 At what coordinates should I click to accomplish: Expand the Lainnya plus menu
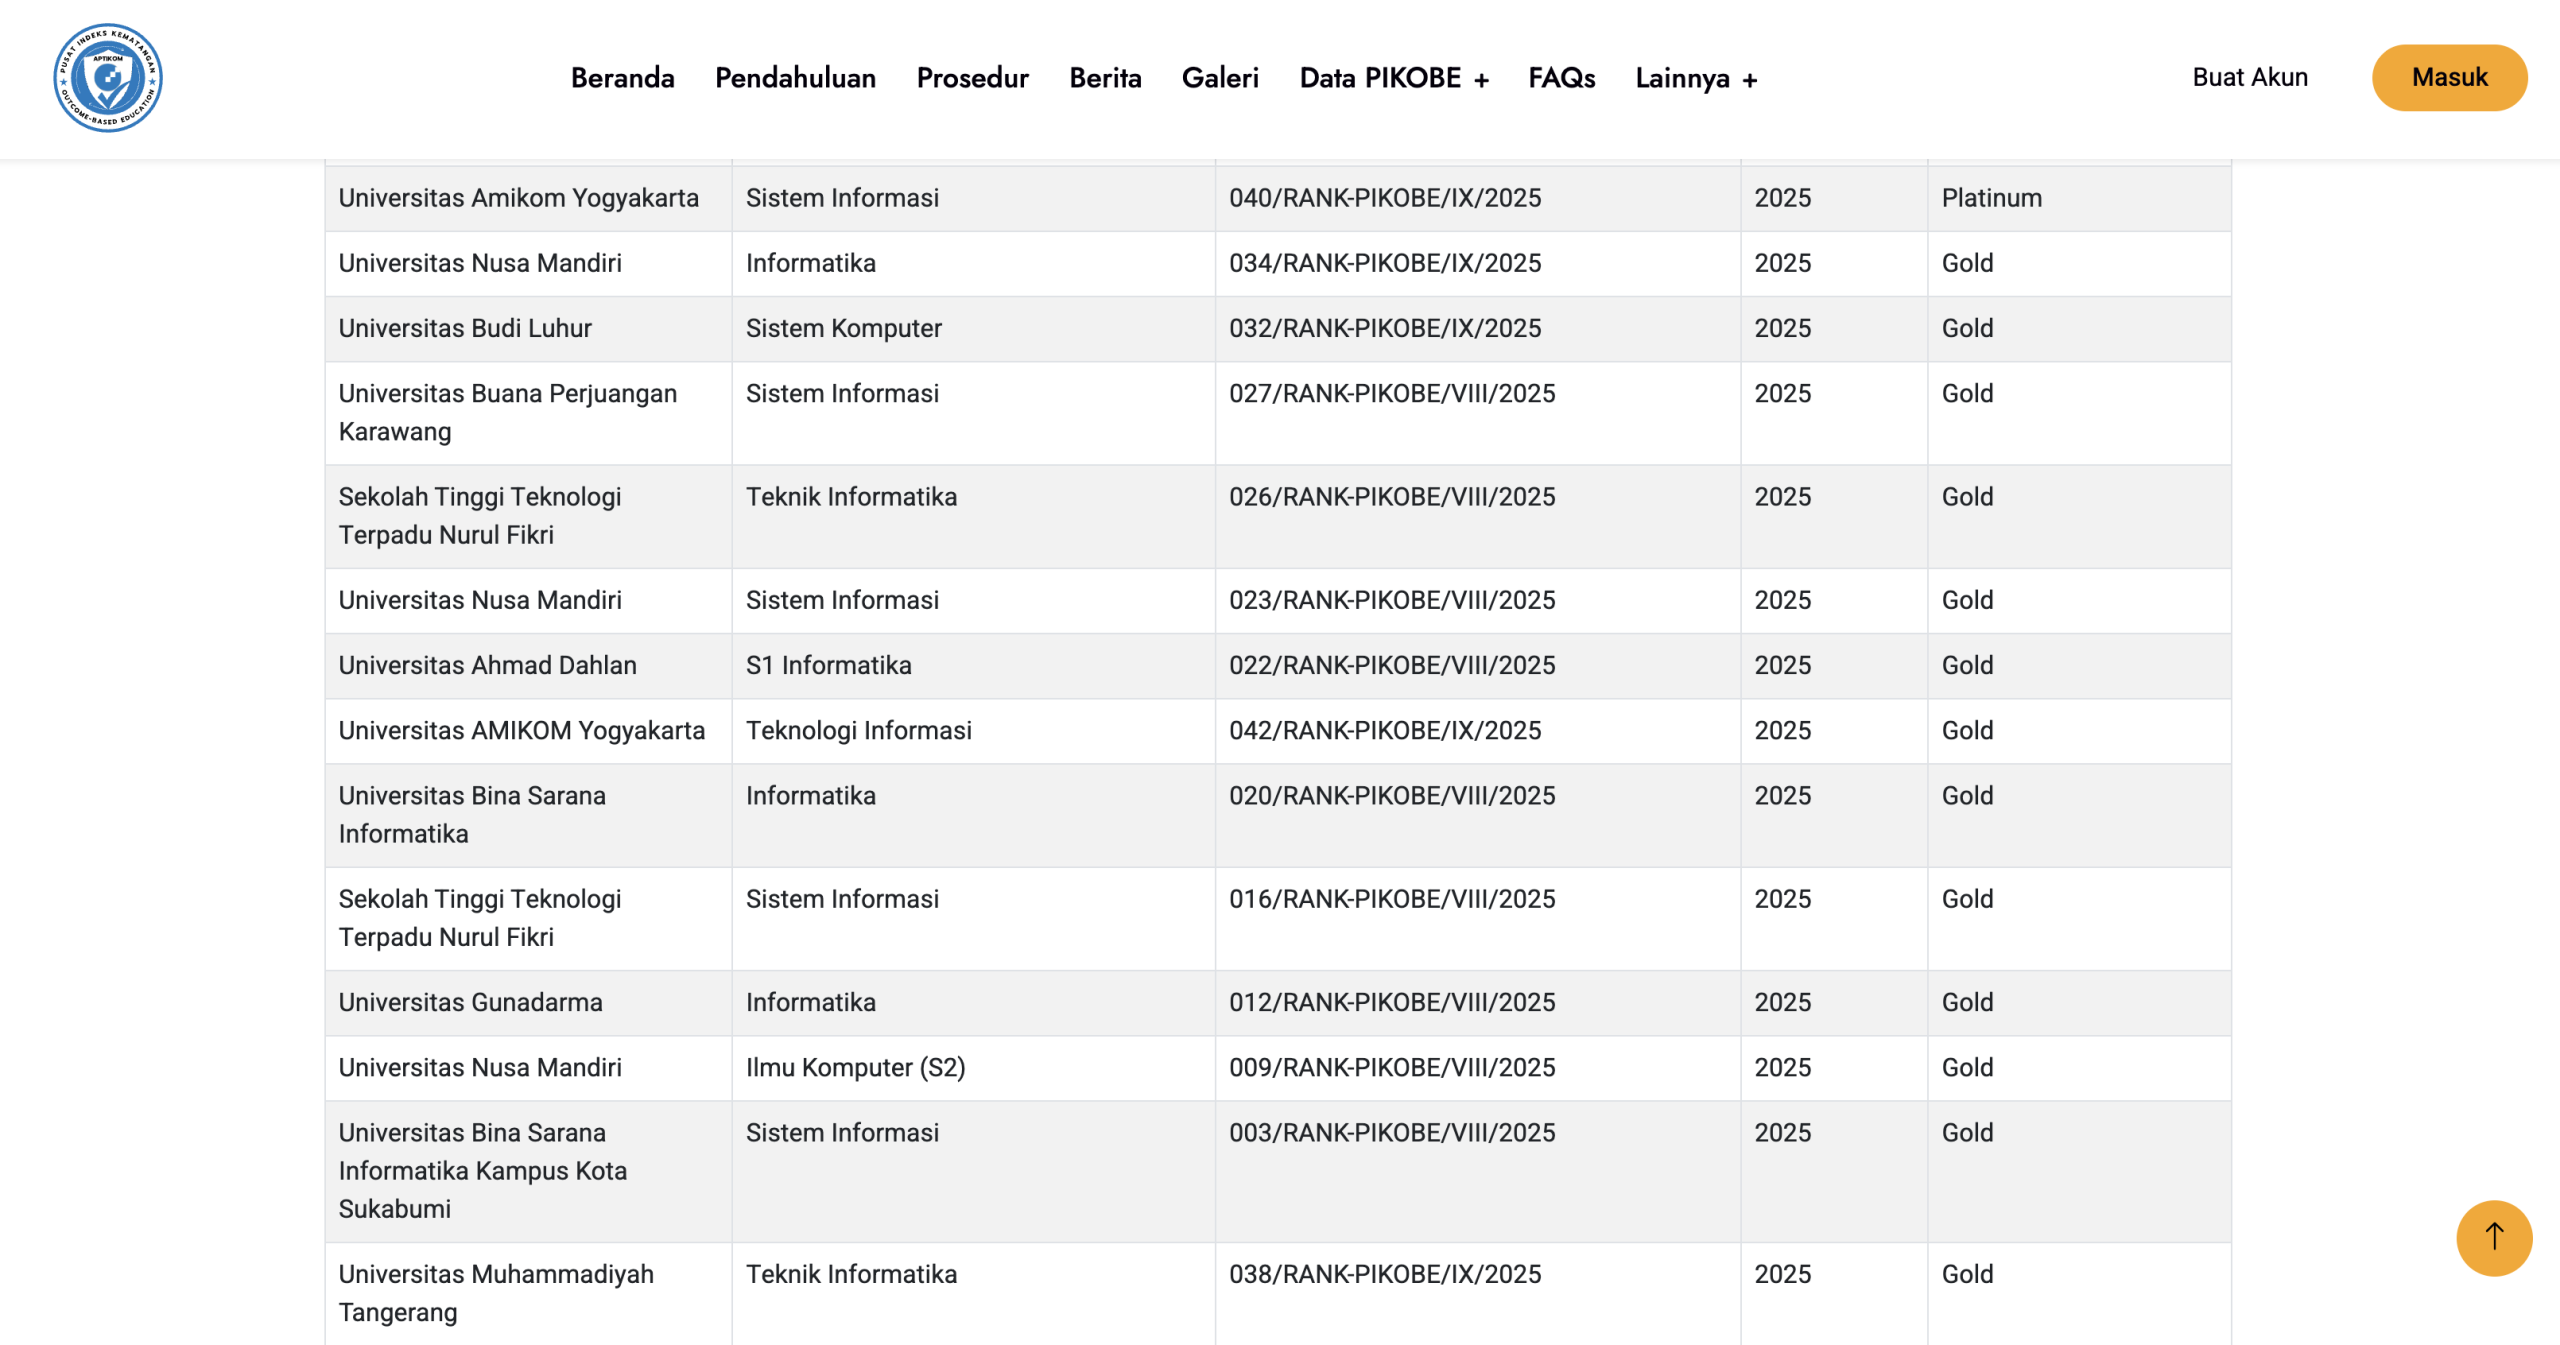pyautogui.click(x=1696, y=78)
